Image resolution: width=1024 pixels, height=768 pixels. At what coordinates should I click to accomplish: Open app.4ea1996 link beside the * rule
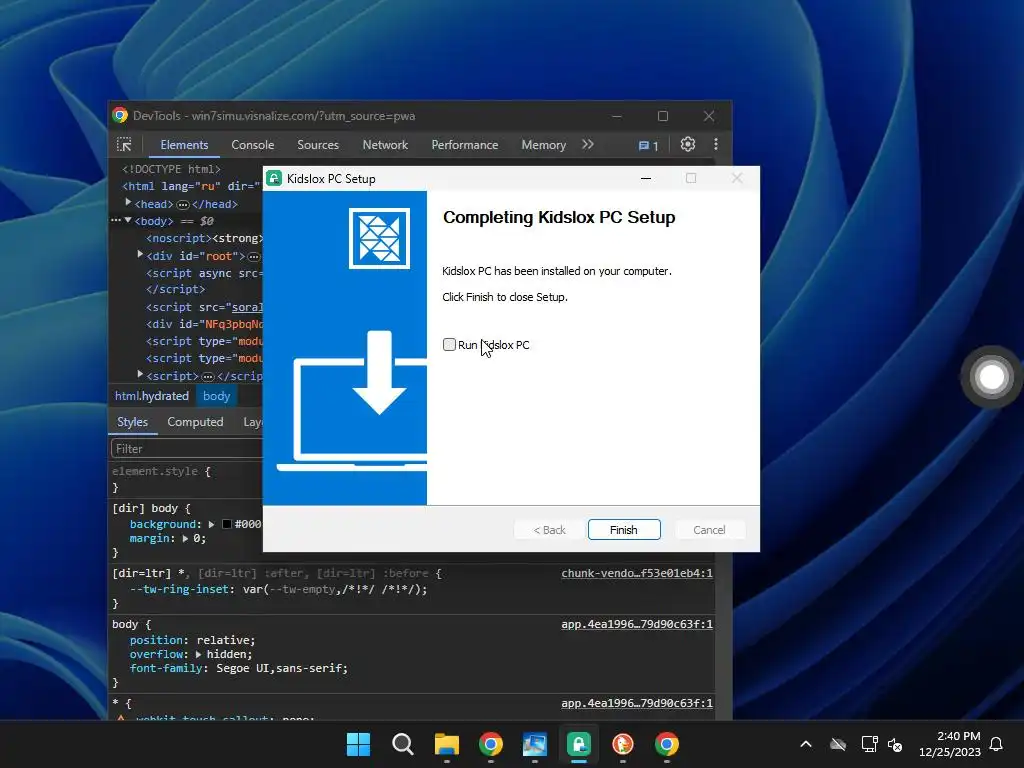637,703
